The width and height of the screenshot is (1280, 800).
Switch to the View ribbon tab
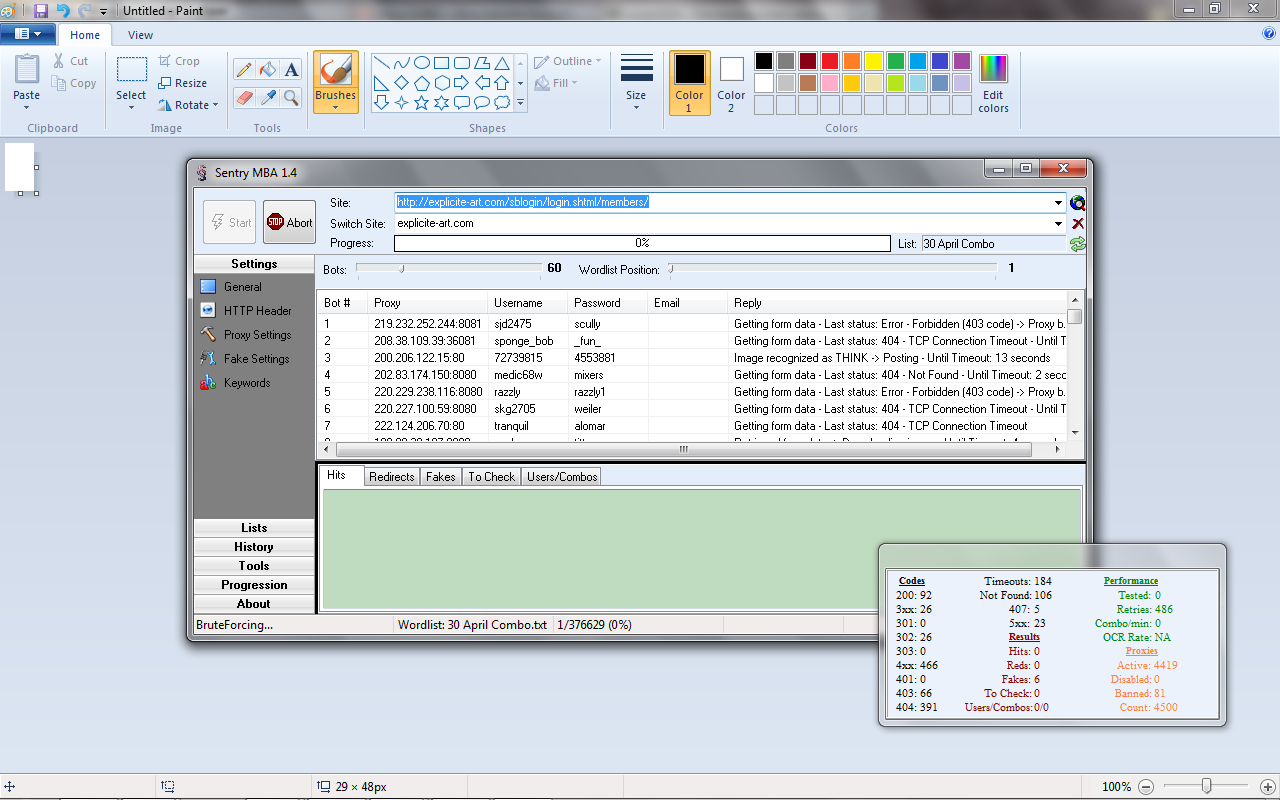pos(140,35)
